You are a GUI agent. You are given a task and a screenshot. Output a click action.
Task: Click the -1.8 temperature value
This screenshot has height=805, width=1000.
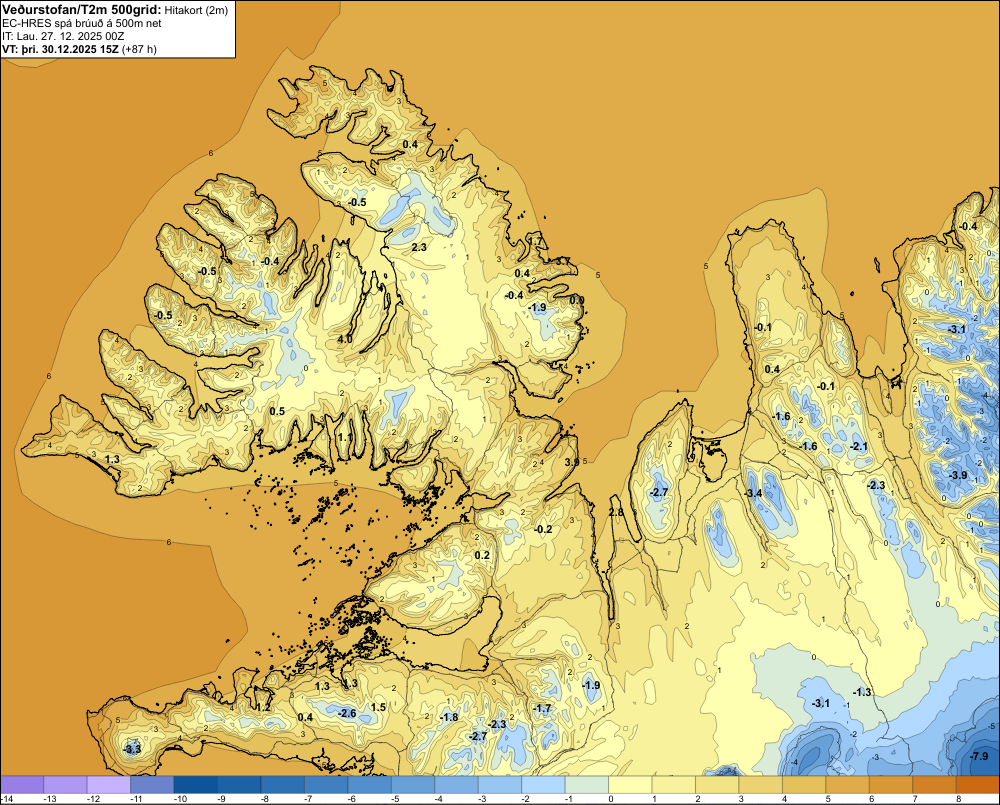[449, 717]
